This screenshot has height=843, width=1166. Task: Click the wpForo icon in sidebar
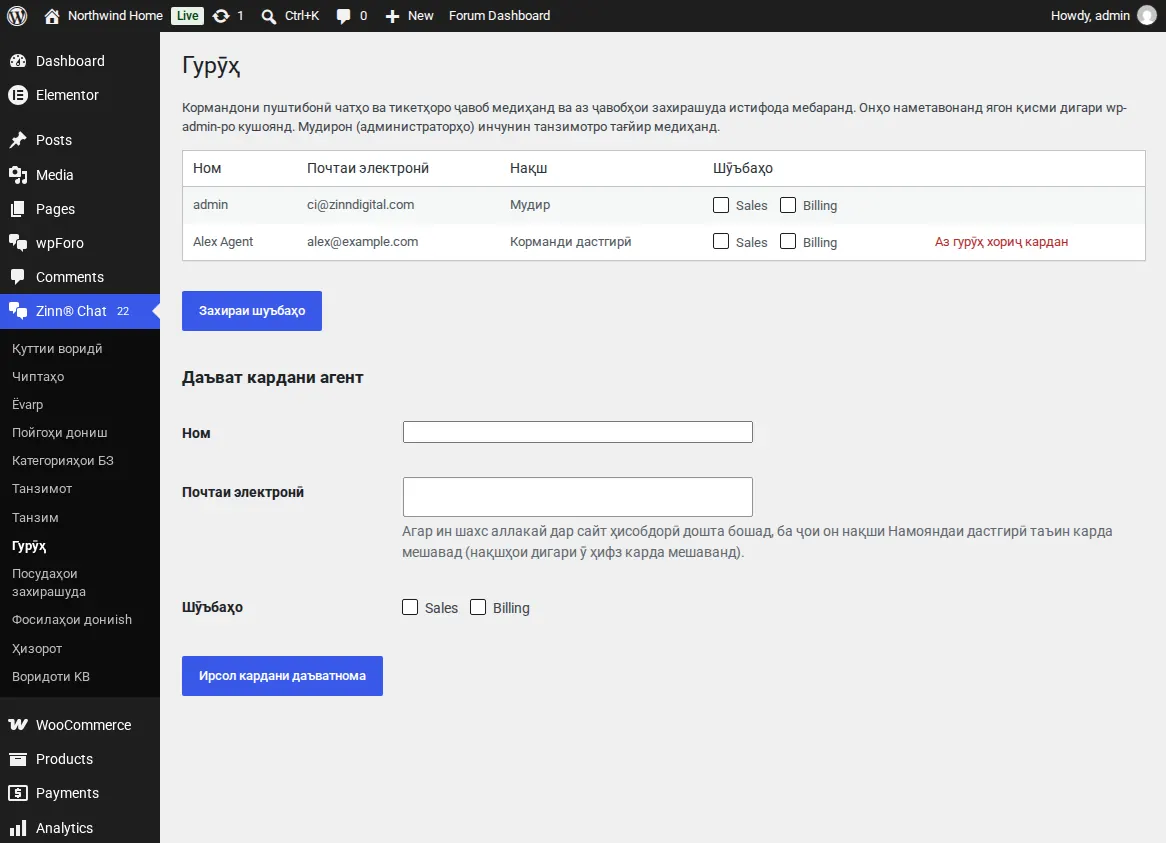(18, 243)
